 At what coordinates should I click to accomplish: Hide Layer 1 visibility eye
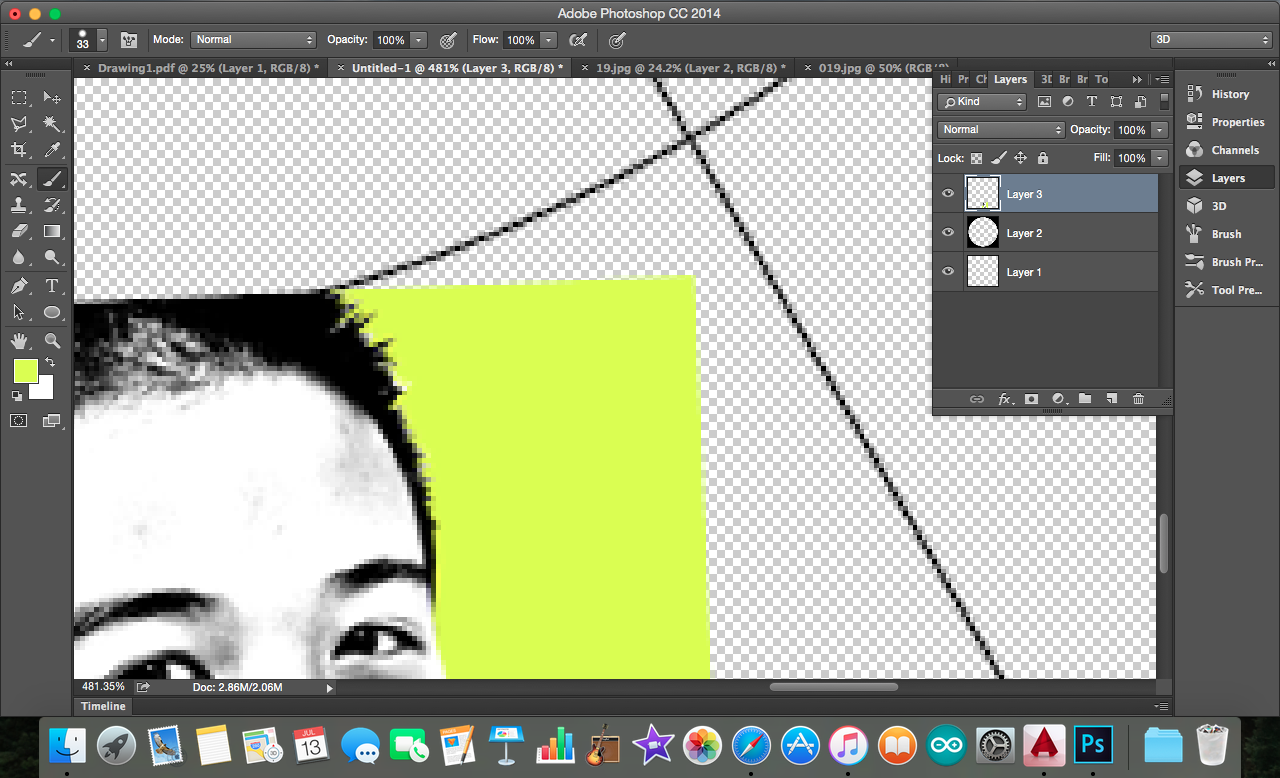(948, 272)
